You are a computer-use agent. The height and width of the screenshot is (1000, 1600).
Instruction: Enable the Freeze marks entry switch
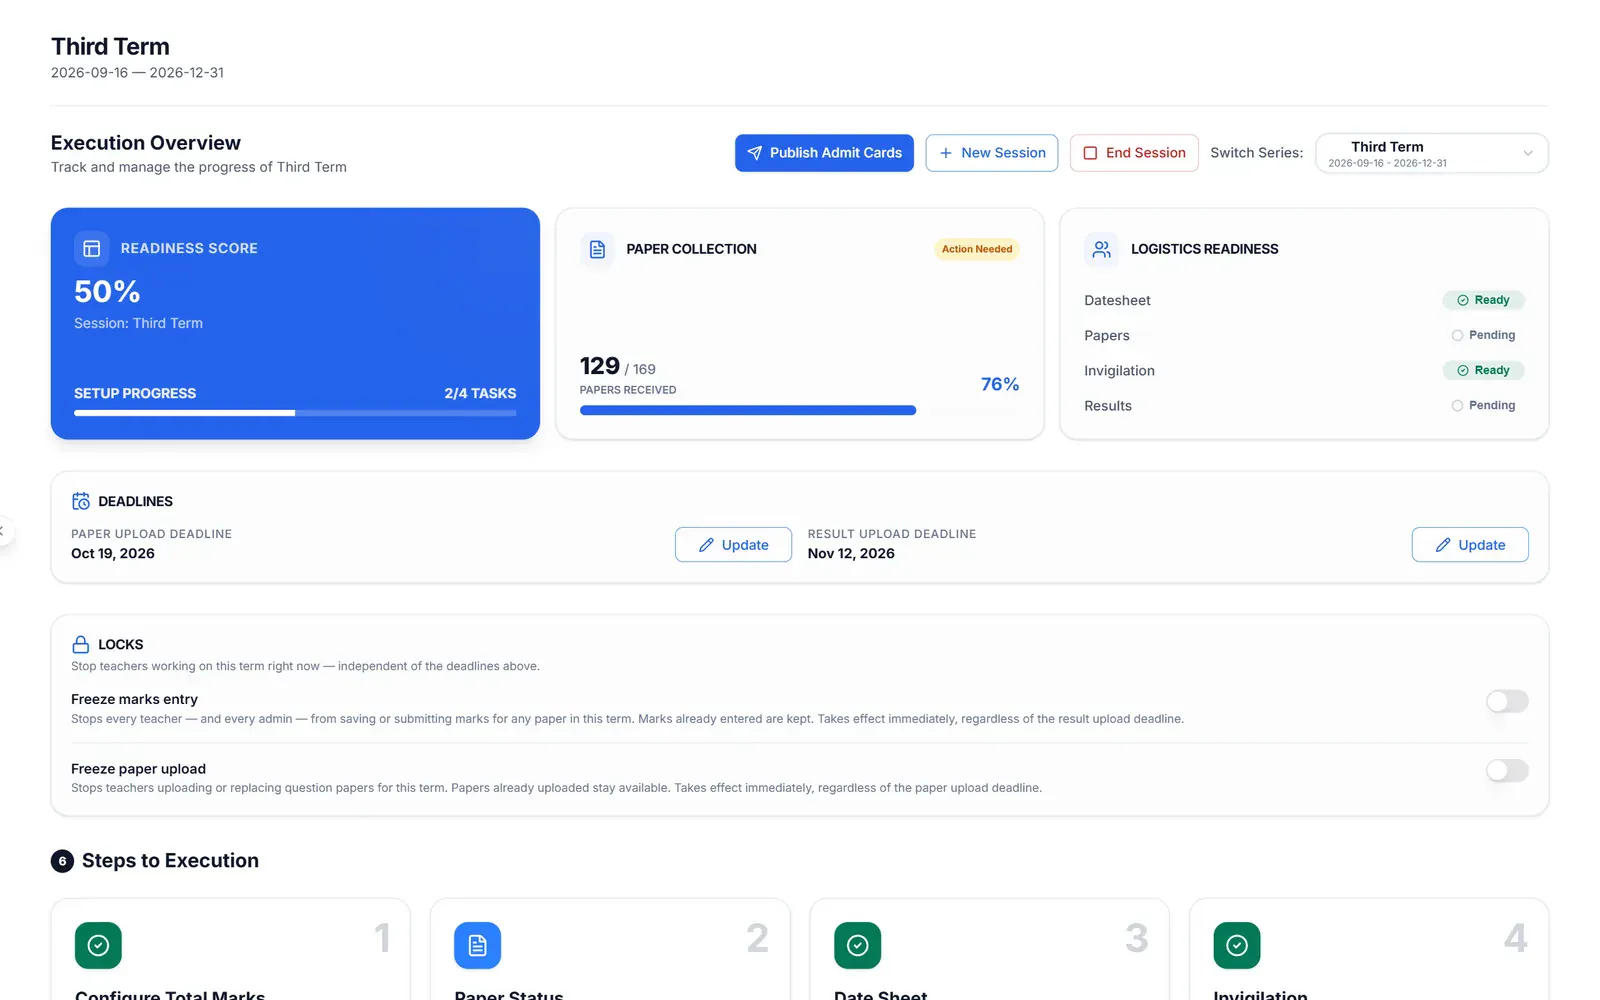(1507, 701)
